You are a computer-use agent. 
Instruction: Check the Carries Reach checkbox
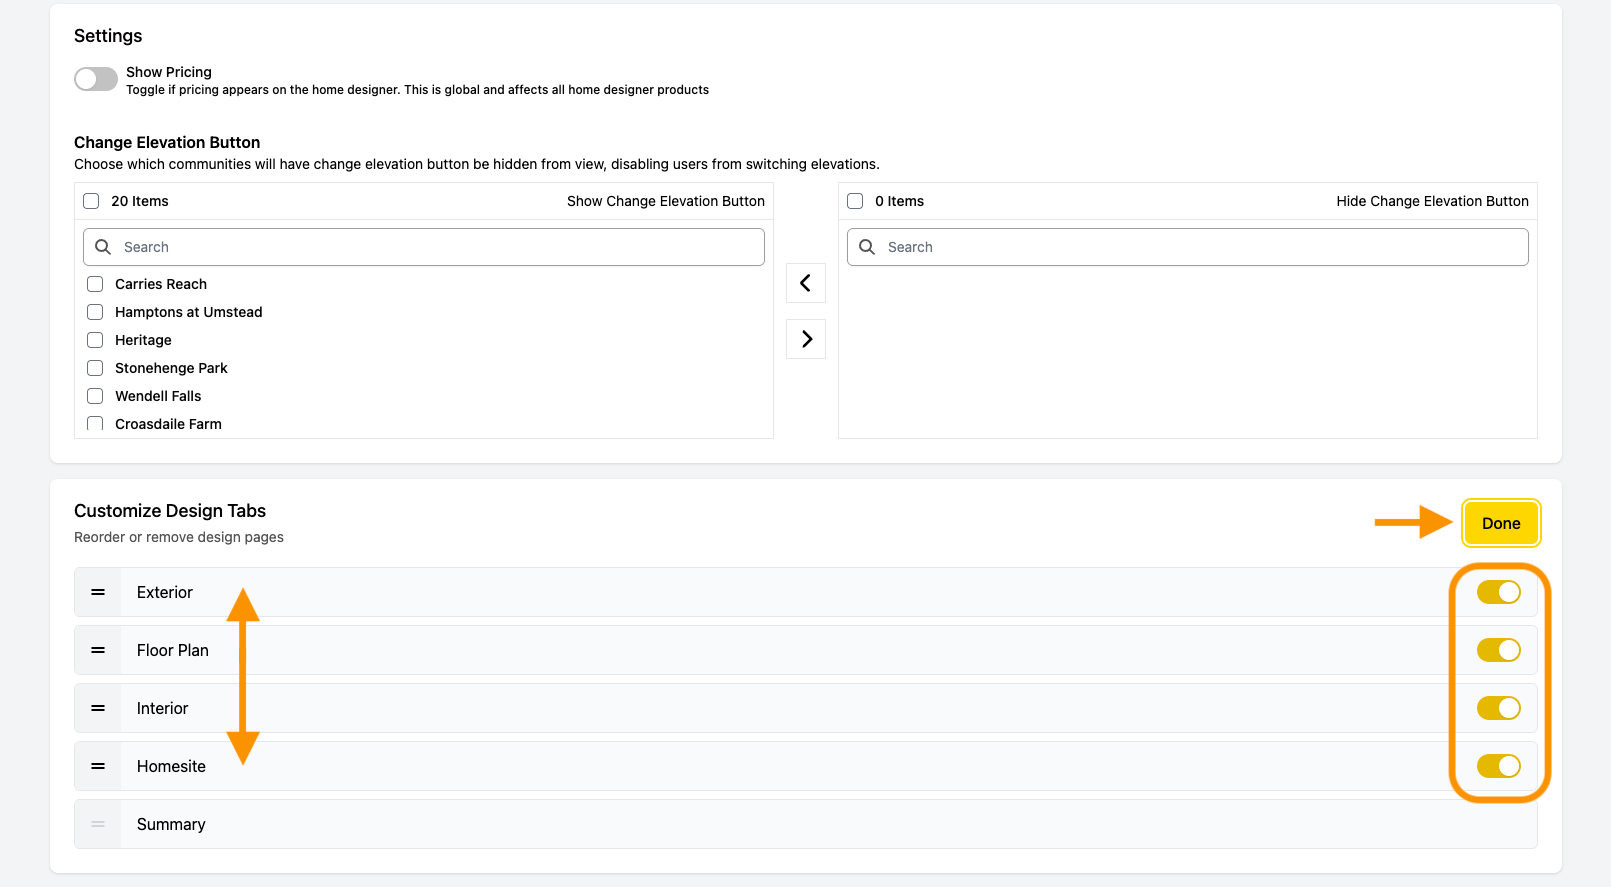pos(95,284)
